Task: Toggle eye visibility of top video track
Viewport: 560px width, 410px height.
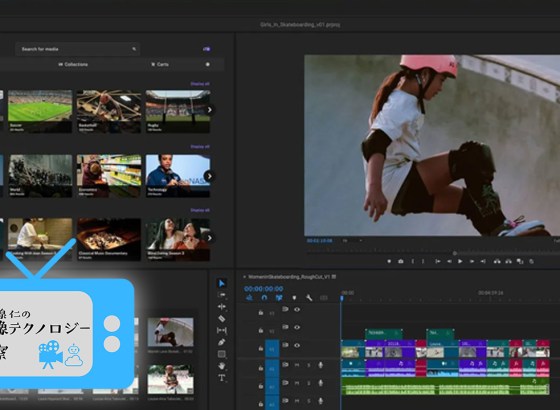Action: coord(297,309)
